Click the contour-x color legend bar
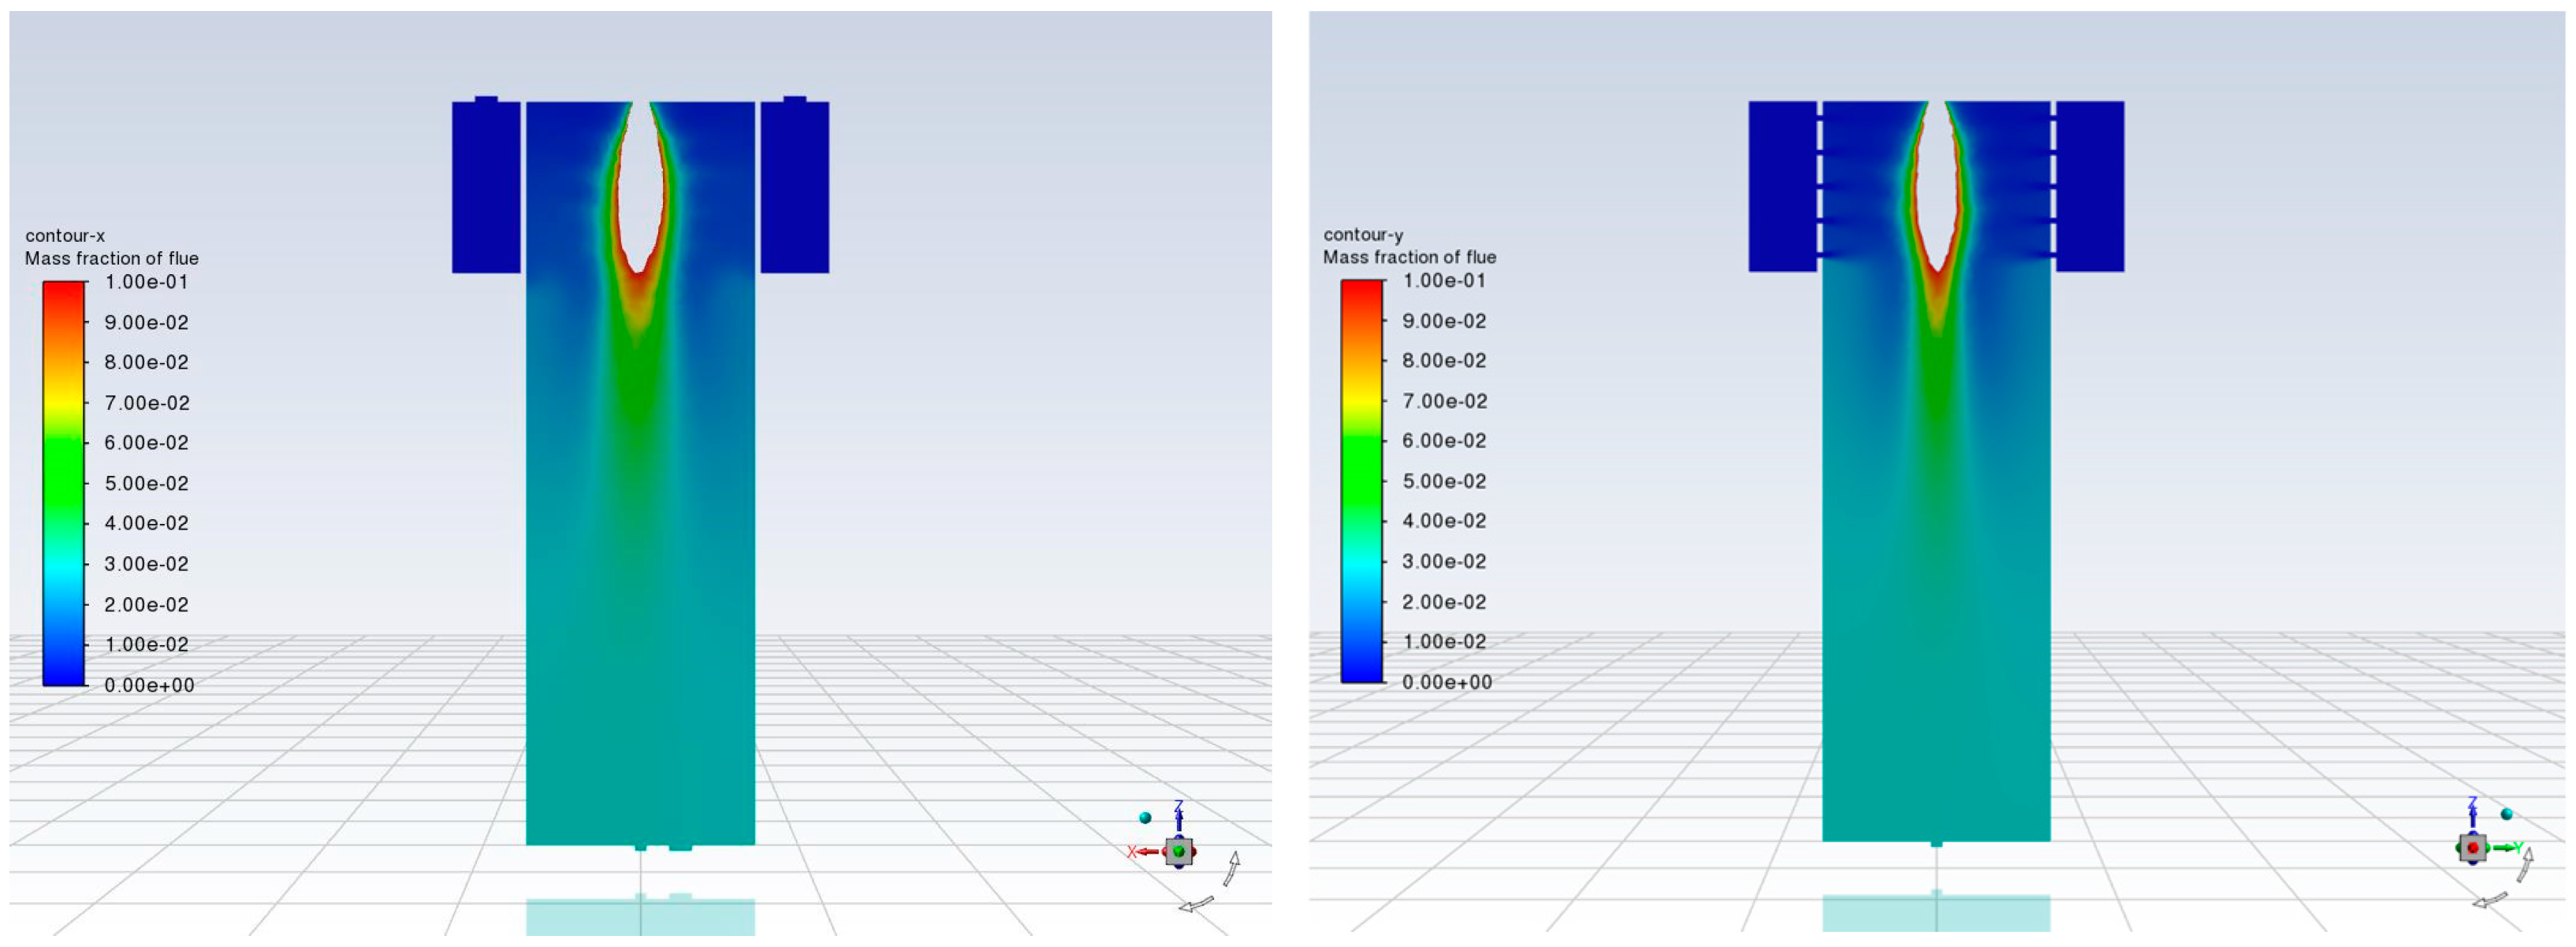The width and height of the screenshot is (2576, 947). tap(64, 483)
